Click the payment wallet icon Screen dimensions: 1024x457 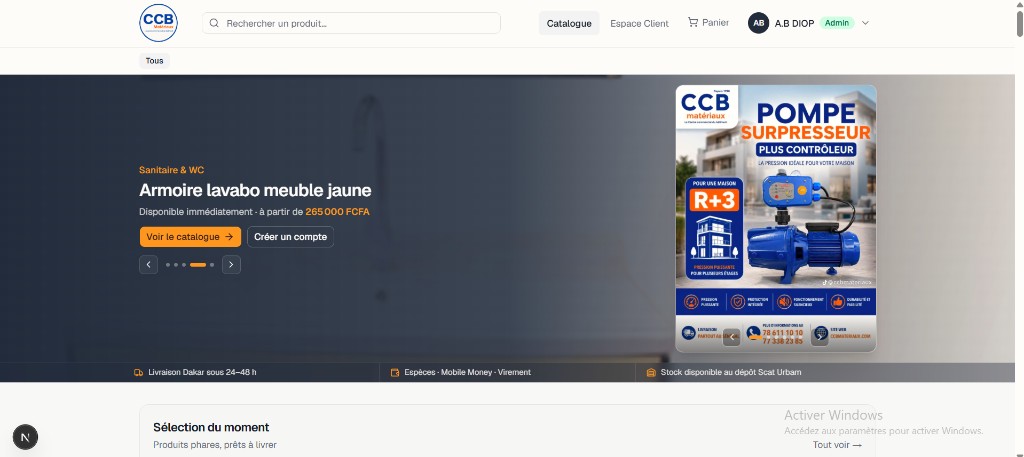point(394,373)
